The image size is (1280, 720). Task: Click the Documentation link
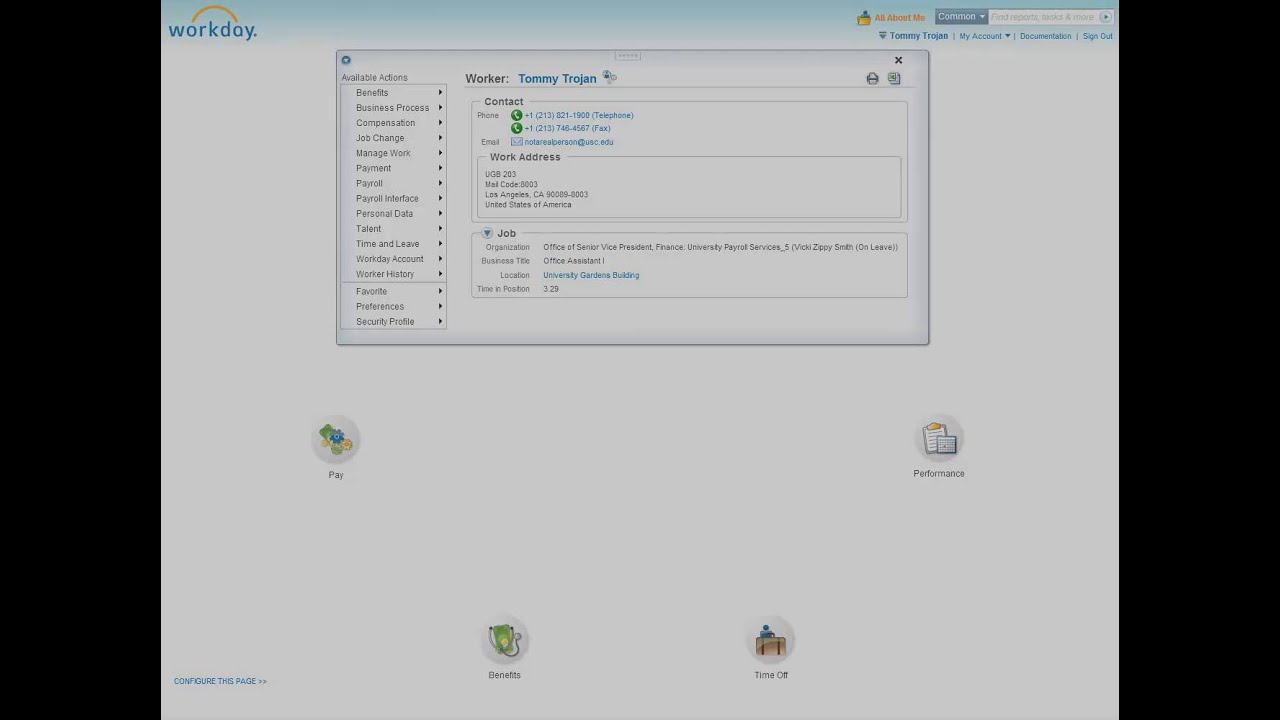tap(1045, 36)
